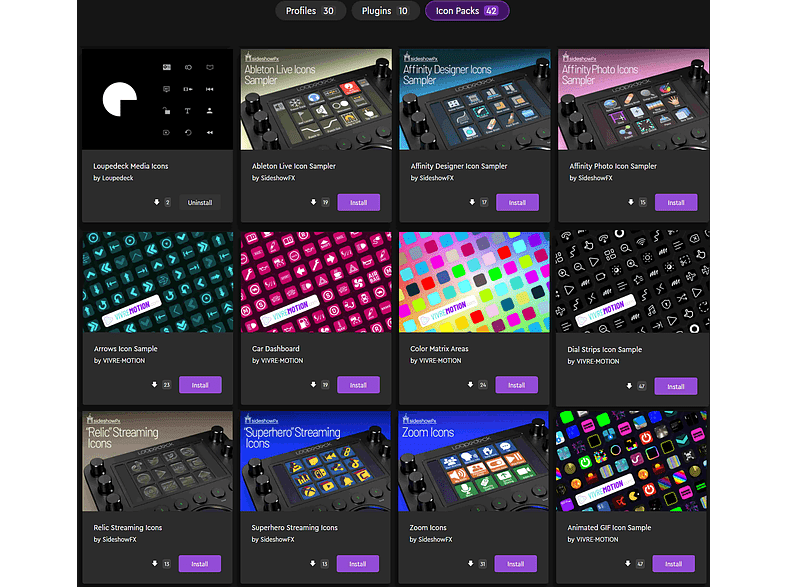Screen dimensions: 786x587
Task: Install the Ableton Live Icon Sampler
Action: pyautogui.click(x=358, y=202)
